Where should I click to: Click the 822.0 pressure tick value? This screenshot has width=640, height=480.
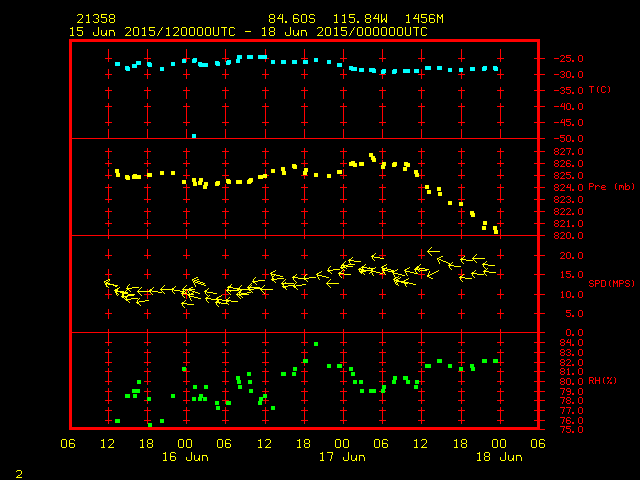pos(569,212)
